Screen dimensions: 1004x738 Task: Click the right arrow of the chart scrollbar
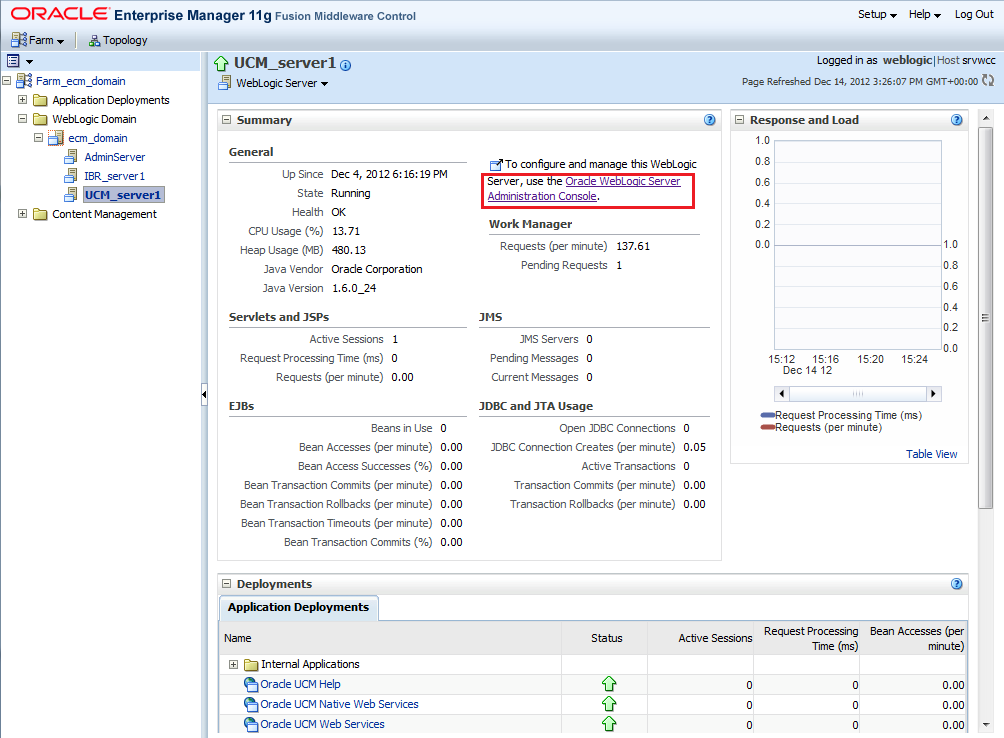point(934,393)
